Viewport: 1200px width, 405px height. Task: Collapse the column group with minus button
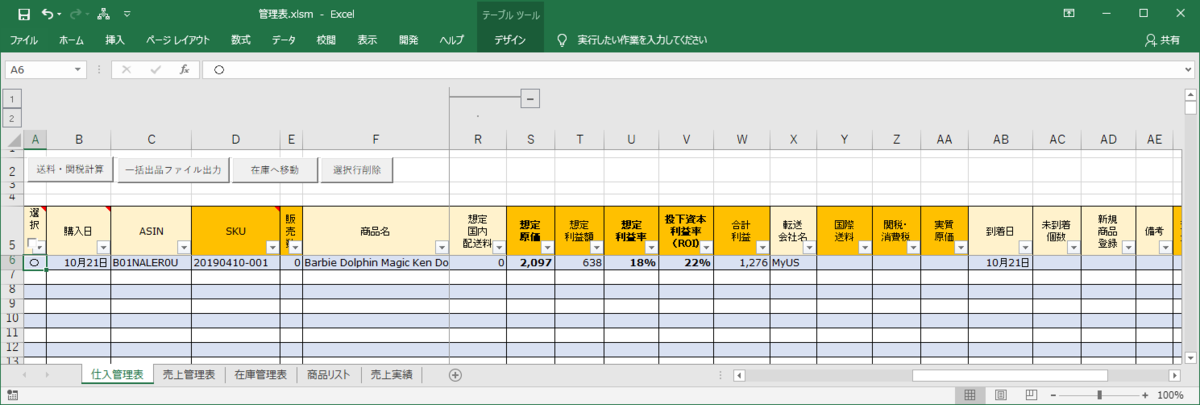(x=531, y=98)
